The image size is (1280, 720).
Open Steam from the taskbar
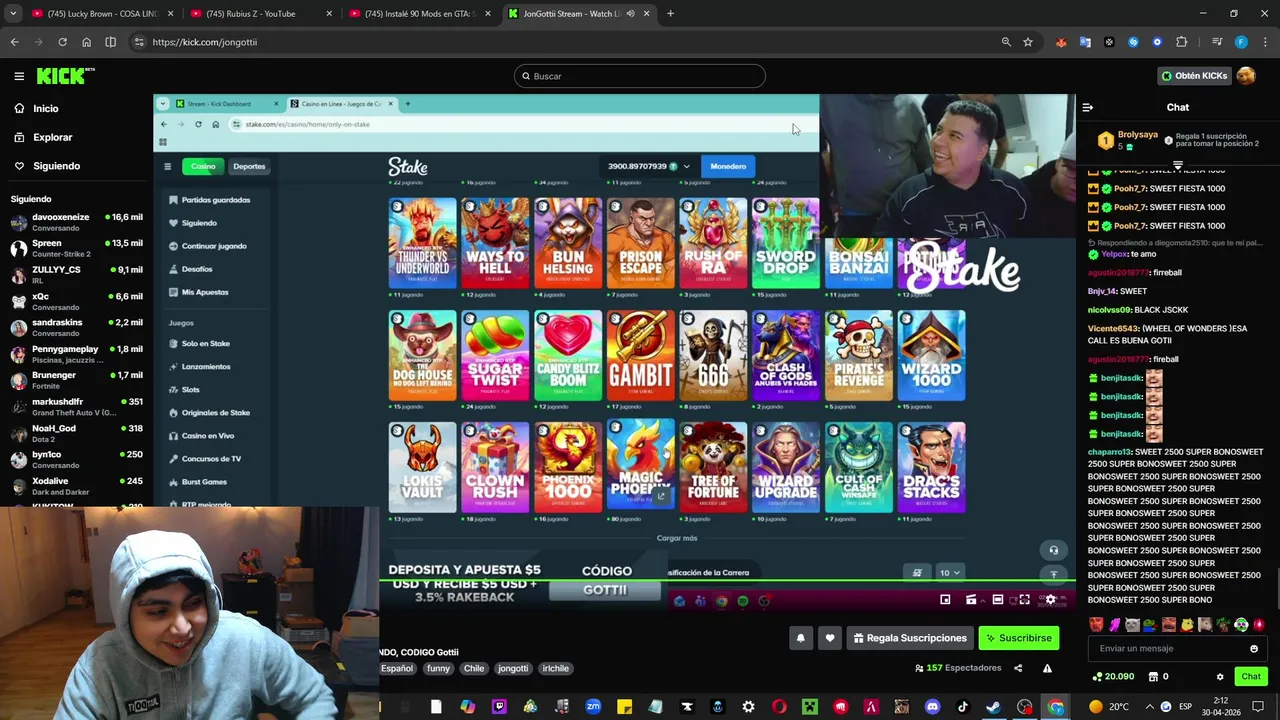993,707
